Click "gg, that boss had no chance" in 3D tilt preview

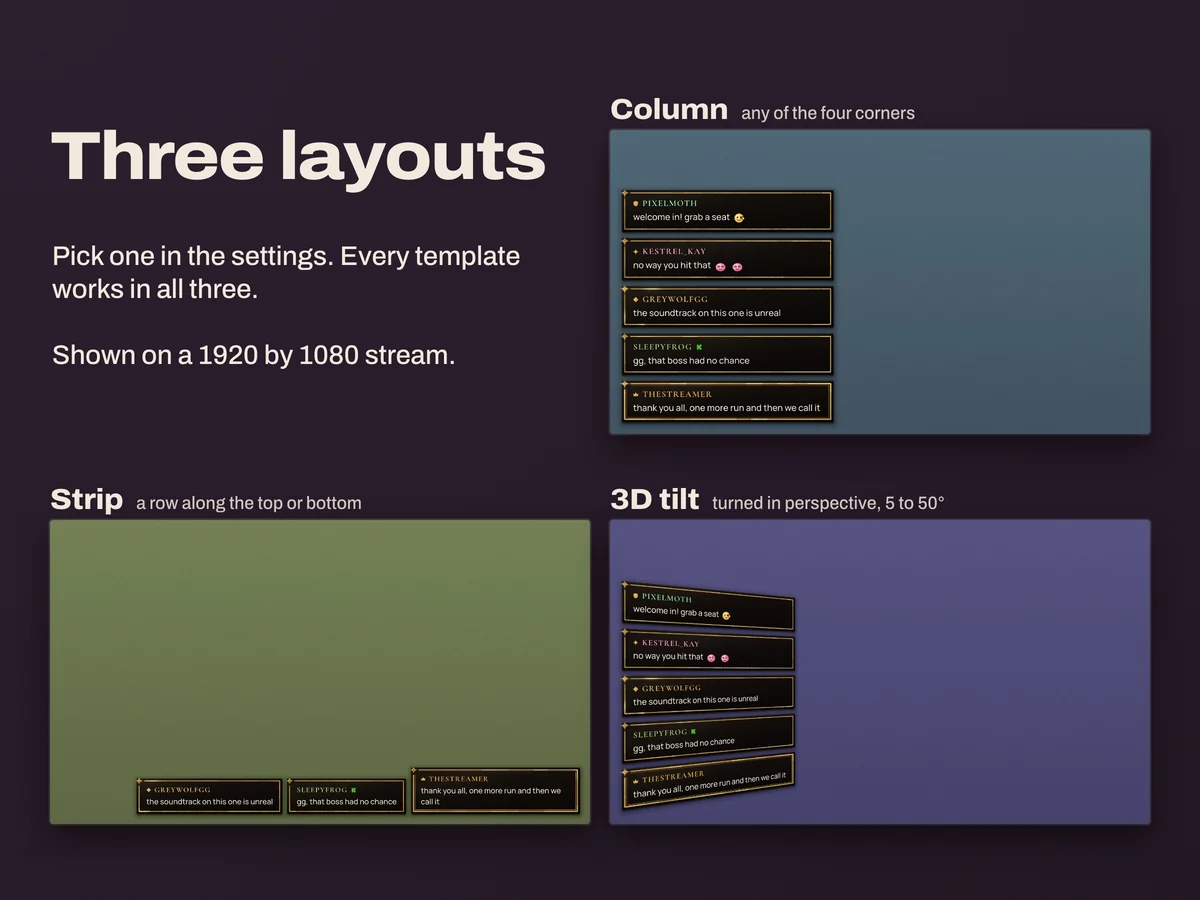[684, 745]
